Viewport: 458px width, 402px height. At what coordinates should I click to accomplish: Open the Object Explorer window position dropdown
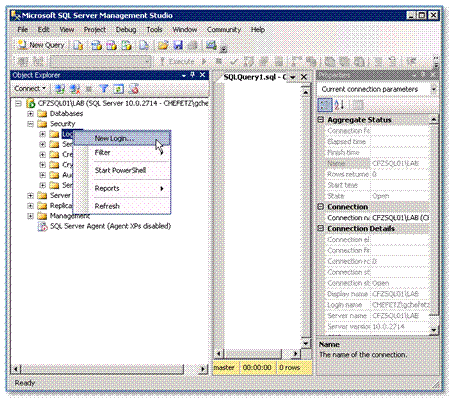tap(184, 75)
